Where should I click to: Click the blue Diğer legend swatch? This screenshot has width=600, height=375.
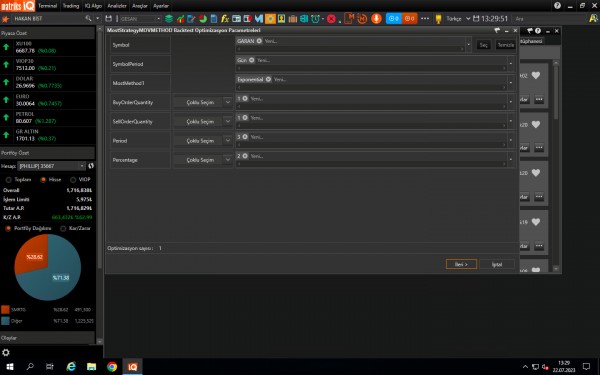(x=5, y=321)
